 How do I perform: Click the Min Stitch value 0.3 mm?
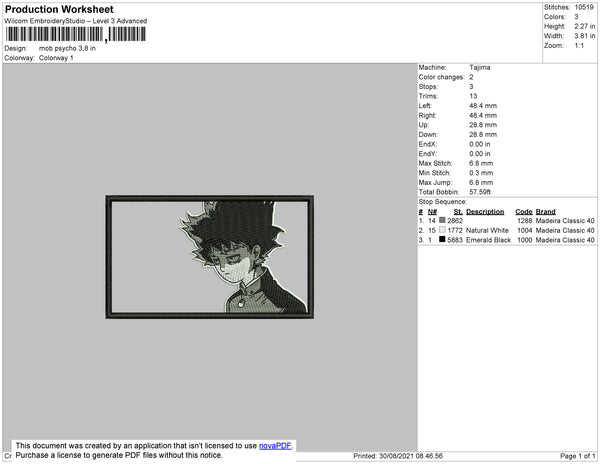(481, 173)
